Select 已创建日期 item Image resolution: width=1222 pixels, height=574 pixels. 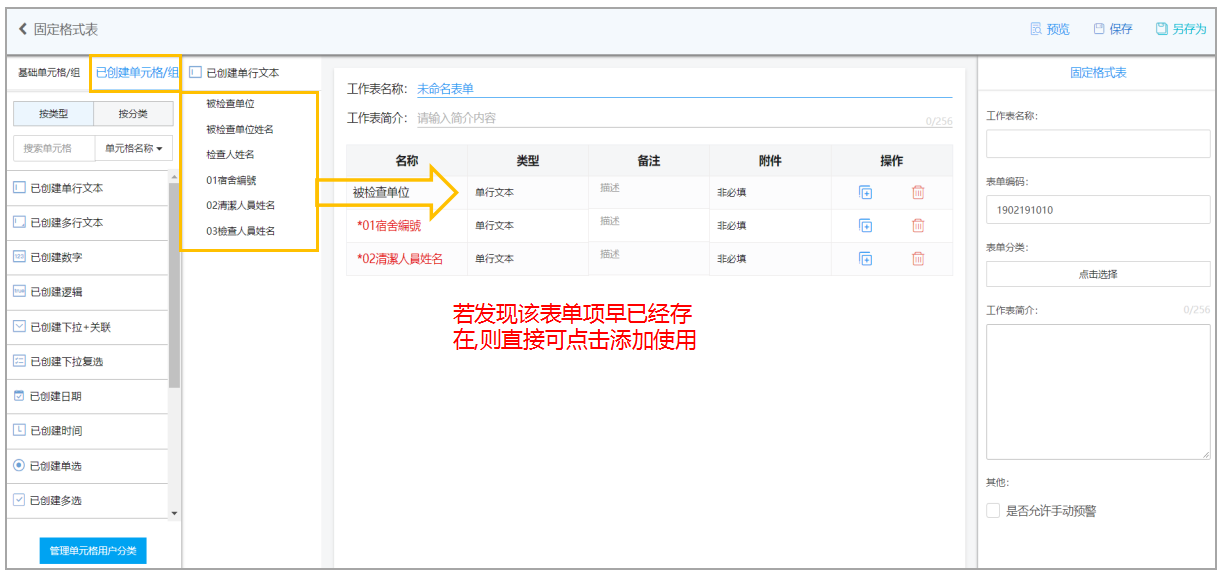[x=87, y=396]
